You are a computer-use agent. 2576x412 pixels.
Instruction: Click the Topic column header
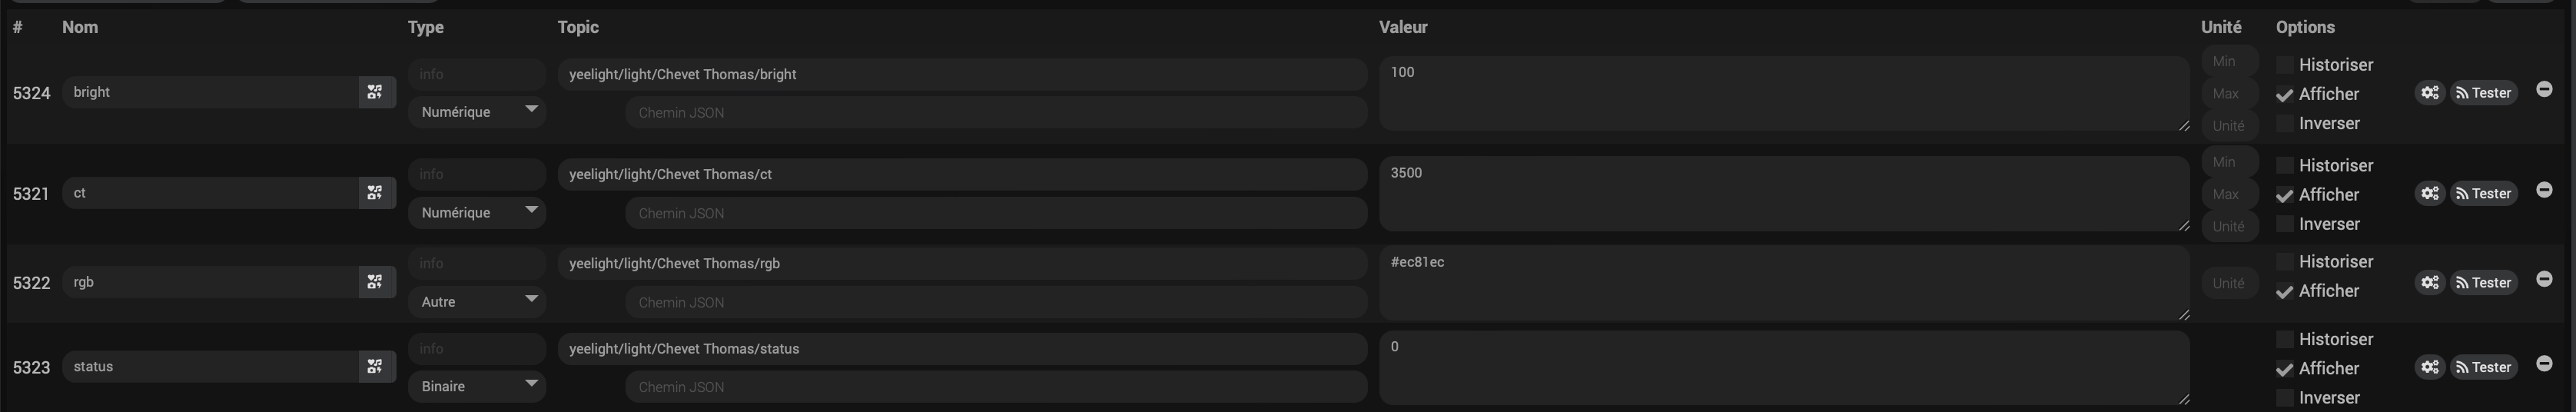578,27
